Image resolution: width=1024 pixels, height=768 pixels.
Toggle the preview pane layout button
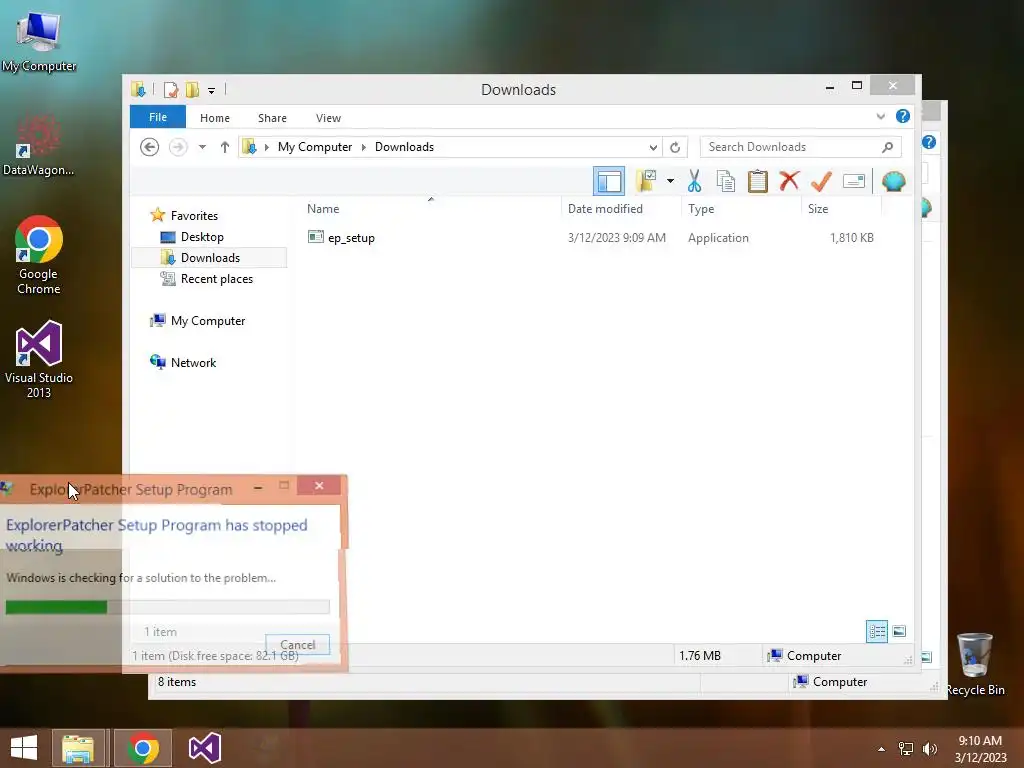pyautogui.click(x=609, y=181)
